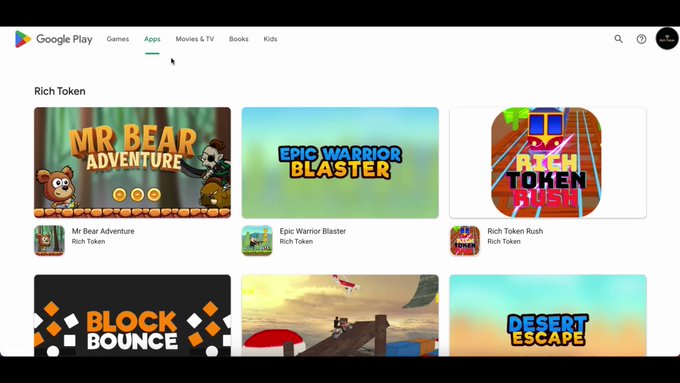
Task: Click the Rich Token section heading
Action: point(60,91)
